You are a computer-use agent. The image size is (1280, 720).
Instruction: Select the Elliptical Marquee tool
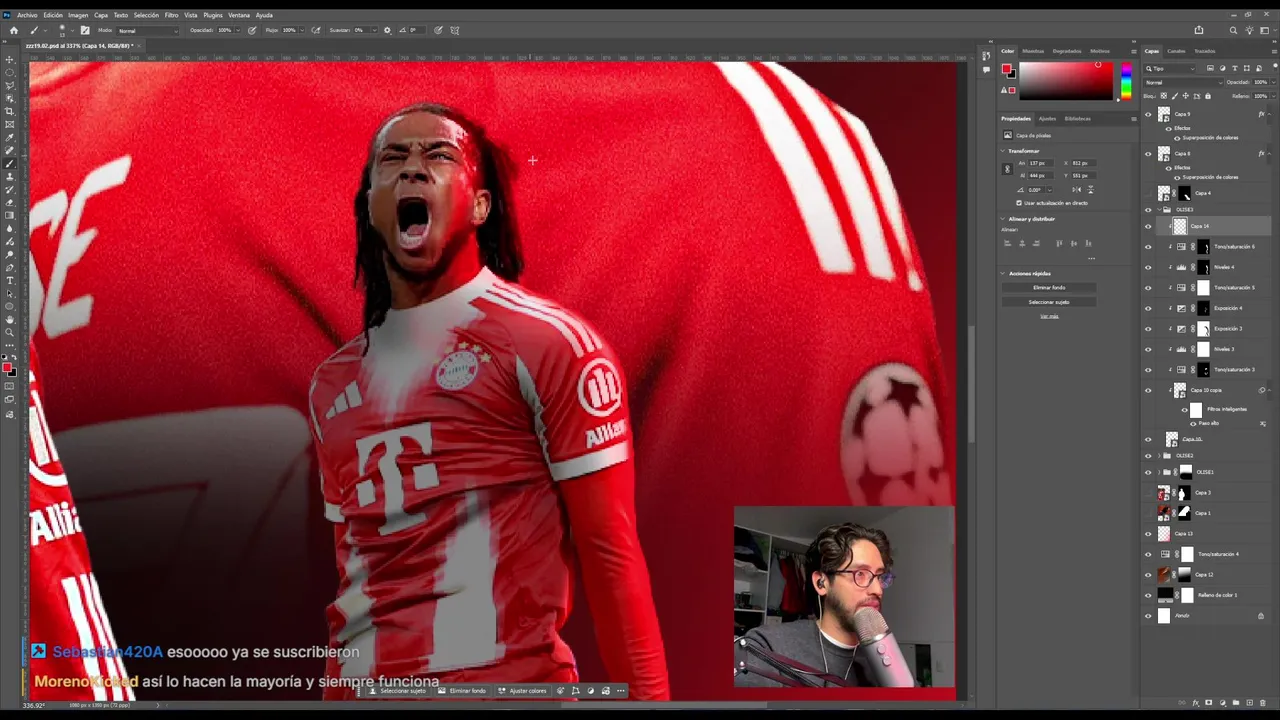click(10, 73)
